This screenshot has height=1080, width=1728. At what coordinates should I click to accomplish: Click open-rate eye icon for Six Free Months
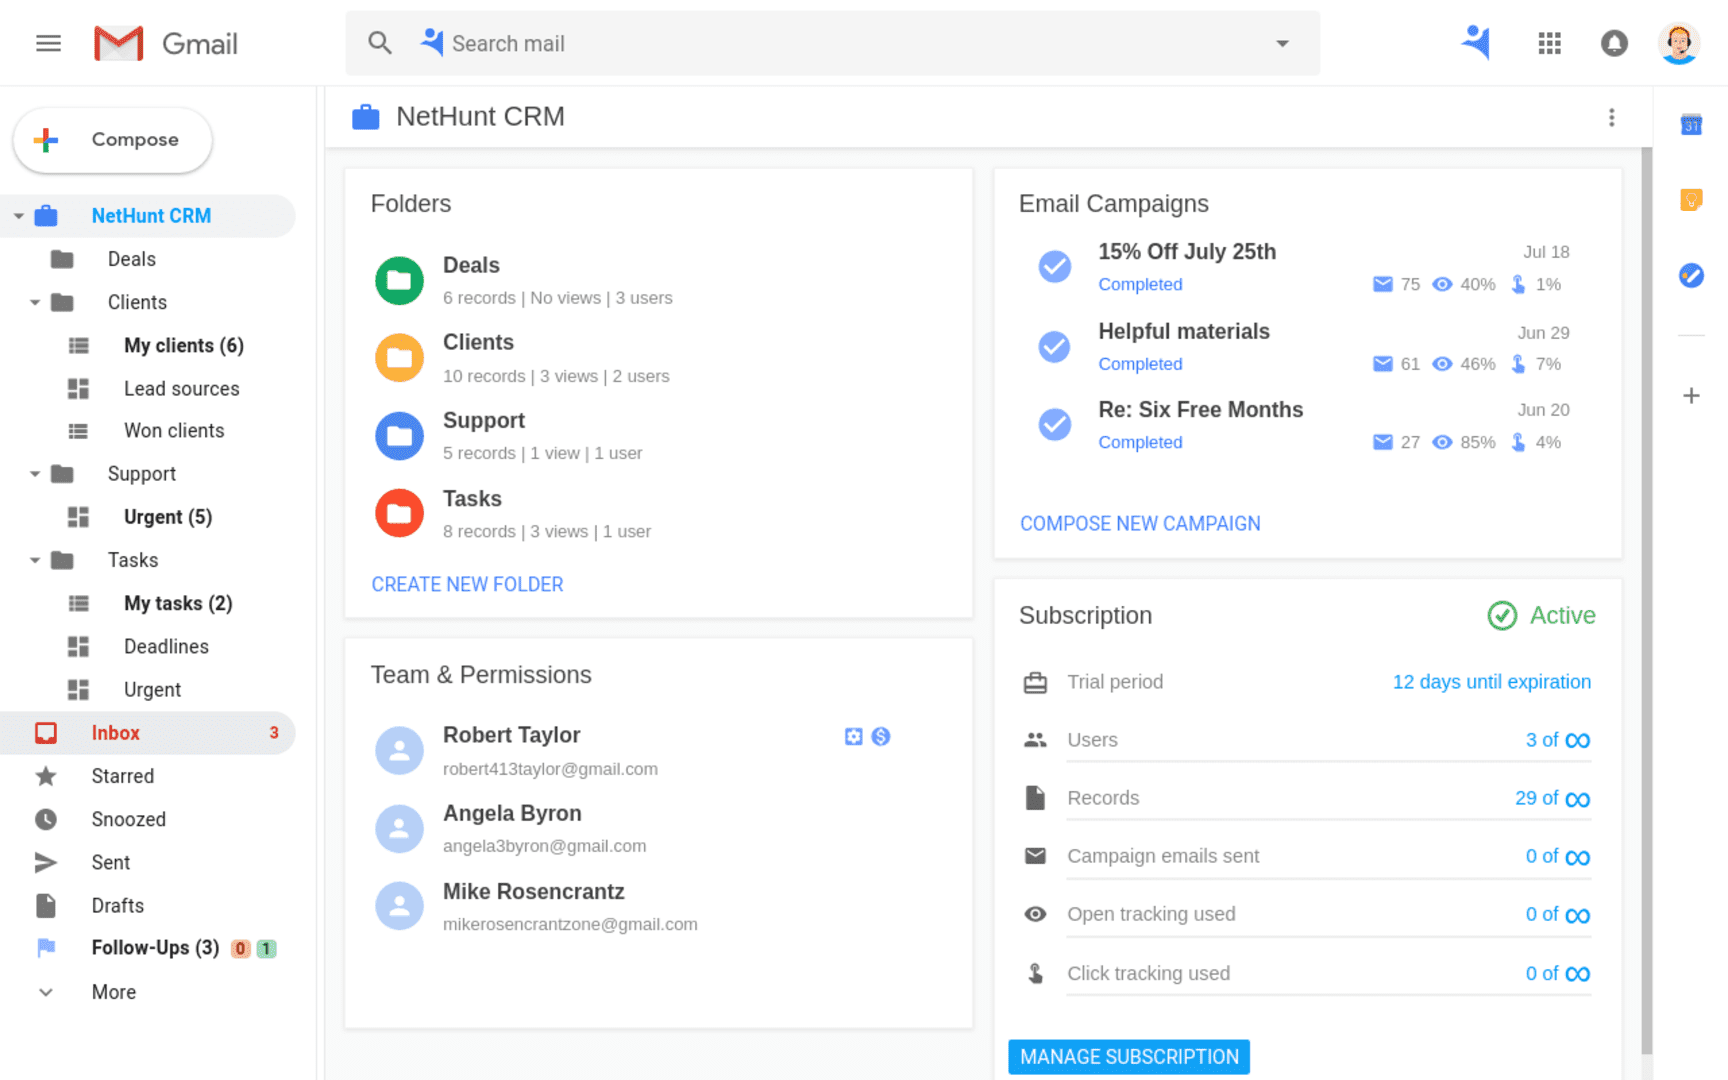(1442, 442)
